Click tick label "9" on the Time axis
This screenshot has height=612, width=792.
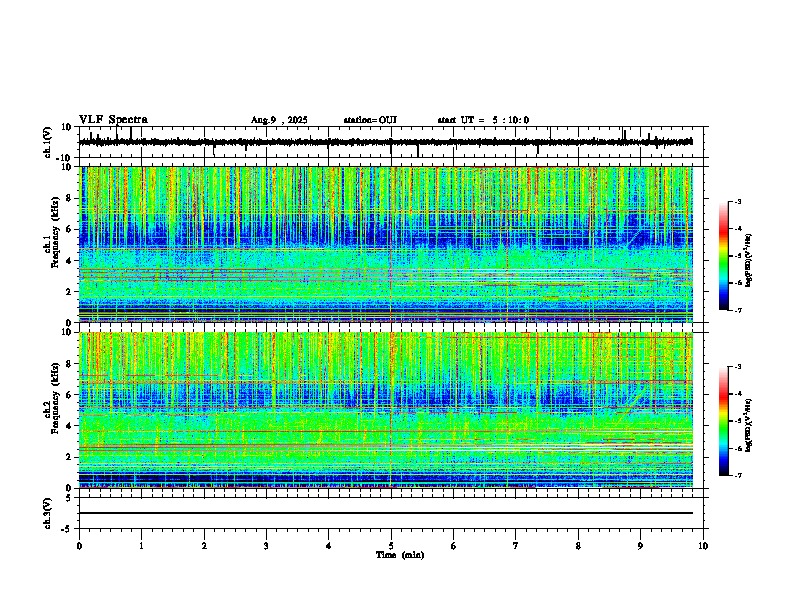pos(640,546)
